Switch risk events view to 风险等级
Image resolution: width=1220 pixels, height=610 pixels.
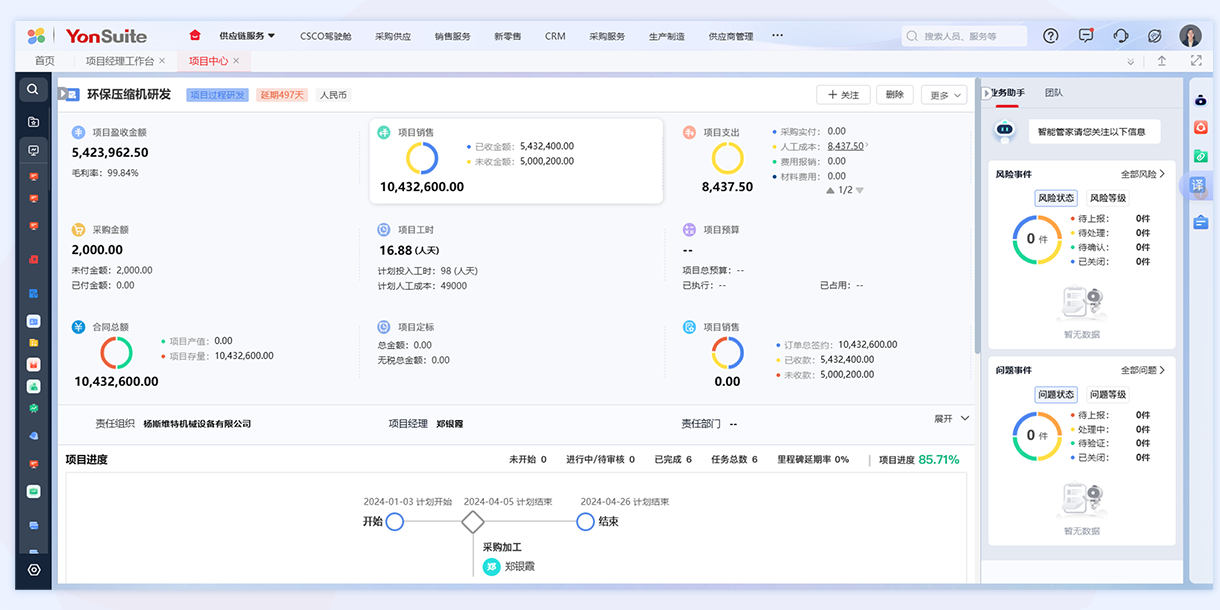1108,198
